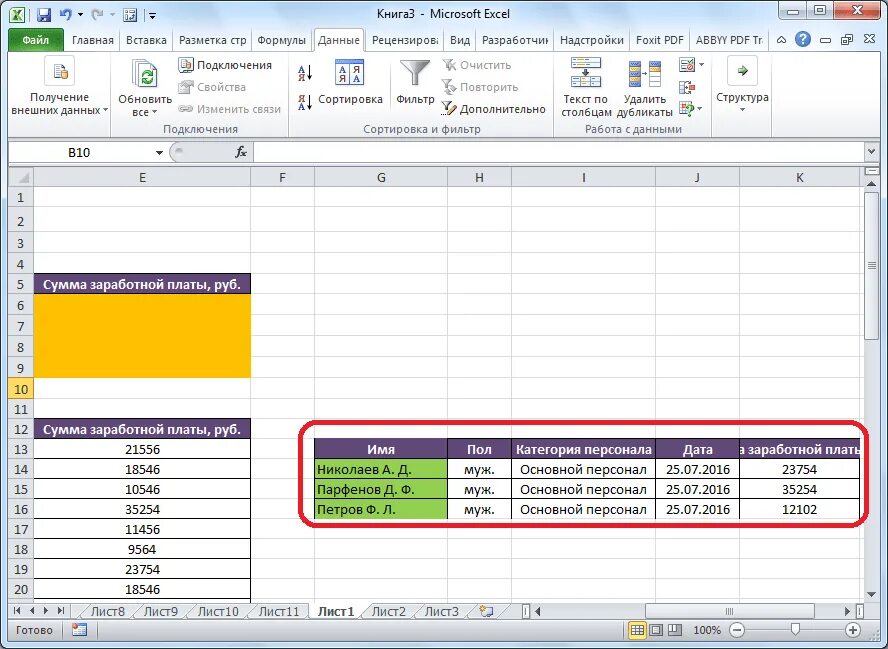Click the vertical scrollbar thumb
This screenshot has height=649, width=888.
pyautogui.click(x=872, y=266)
